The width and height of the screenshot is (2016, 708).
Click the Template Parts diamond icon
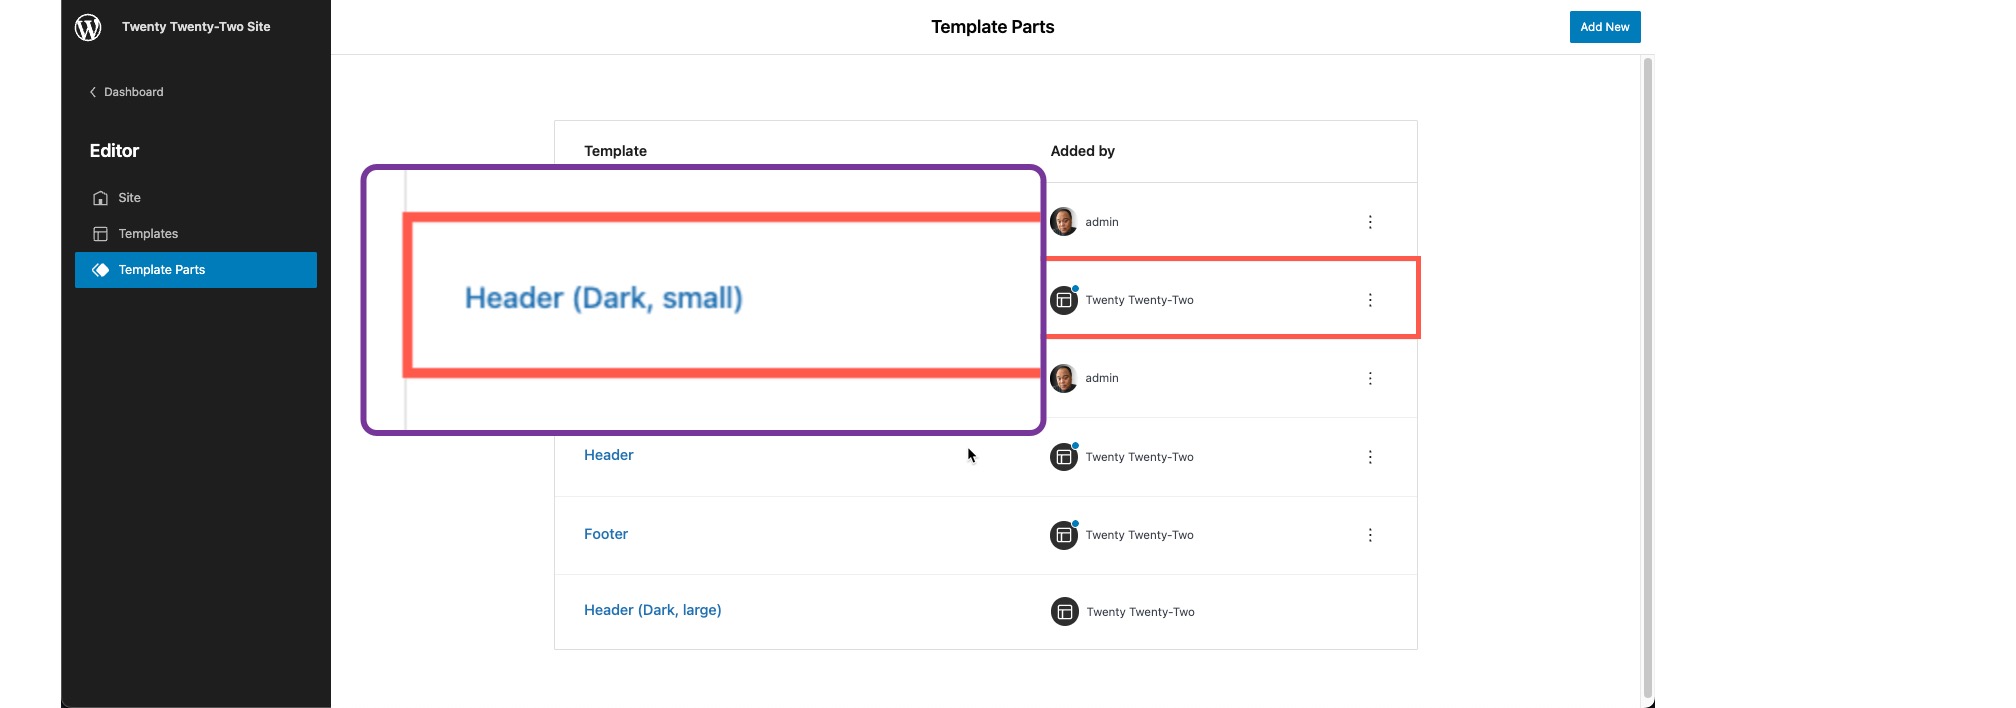pos(100,270)
